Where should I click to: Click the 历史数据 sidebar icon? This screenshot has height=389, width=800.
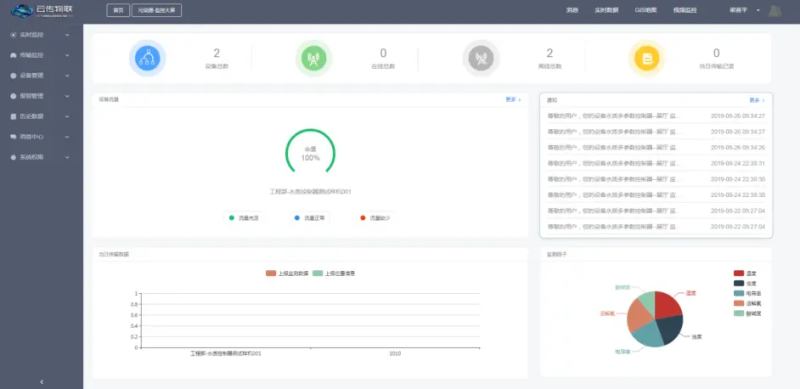(13, 116)
